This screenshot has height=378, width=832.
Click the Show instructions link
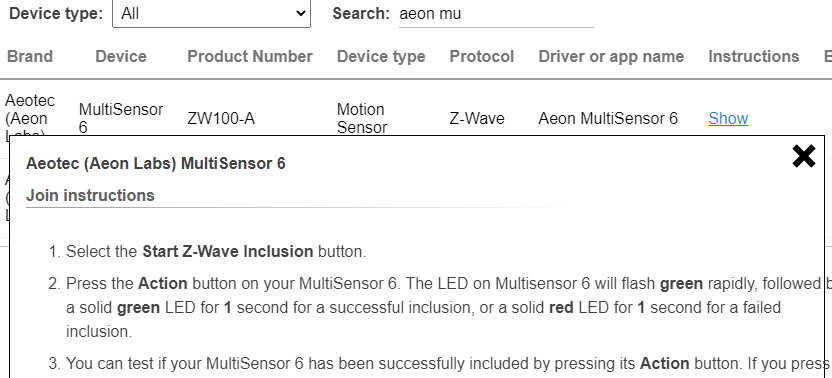728,118
